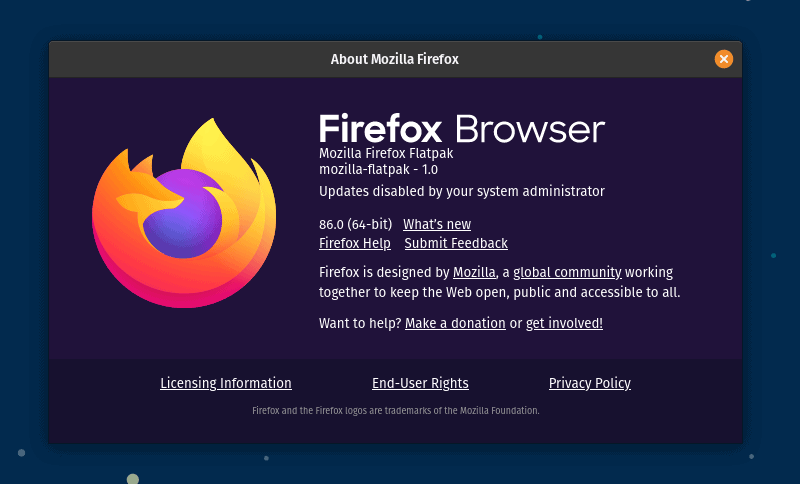
Task: Open the Firefox Help link
Action: coord(355,243)
